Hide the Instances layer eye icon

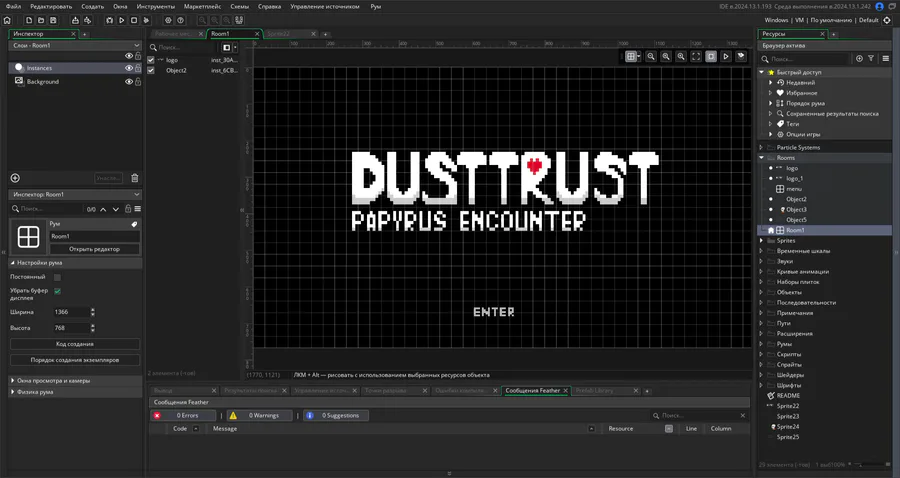pyautogui.click(x=129, y=68)
